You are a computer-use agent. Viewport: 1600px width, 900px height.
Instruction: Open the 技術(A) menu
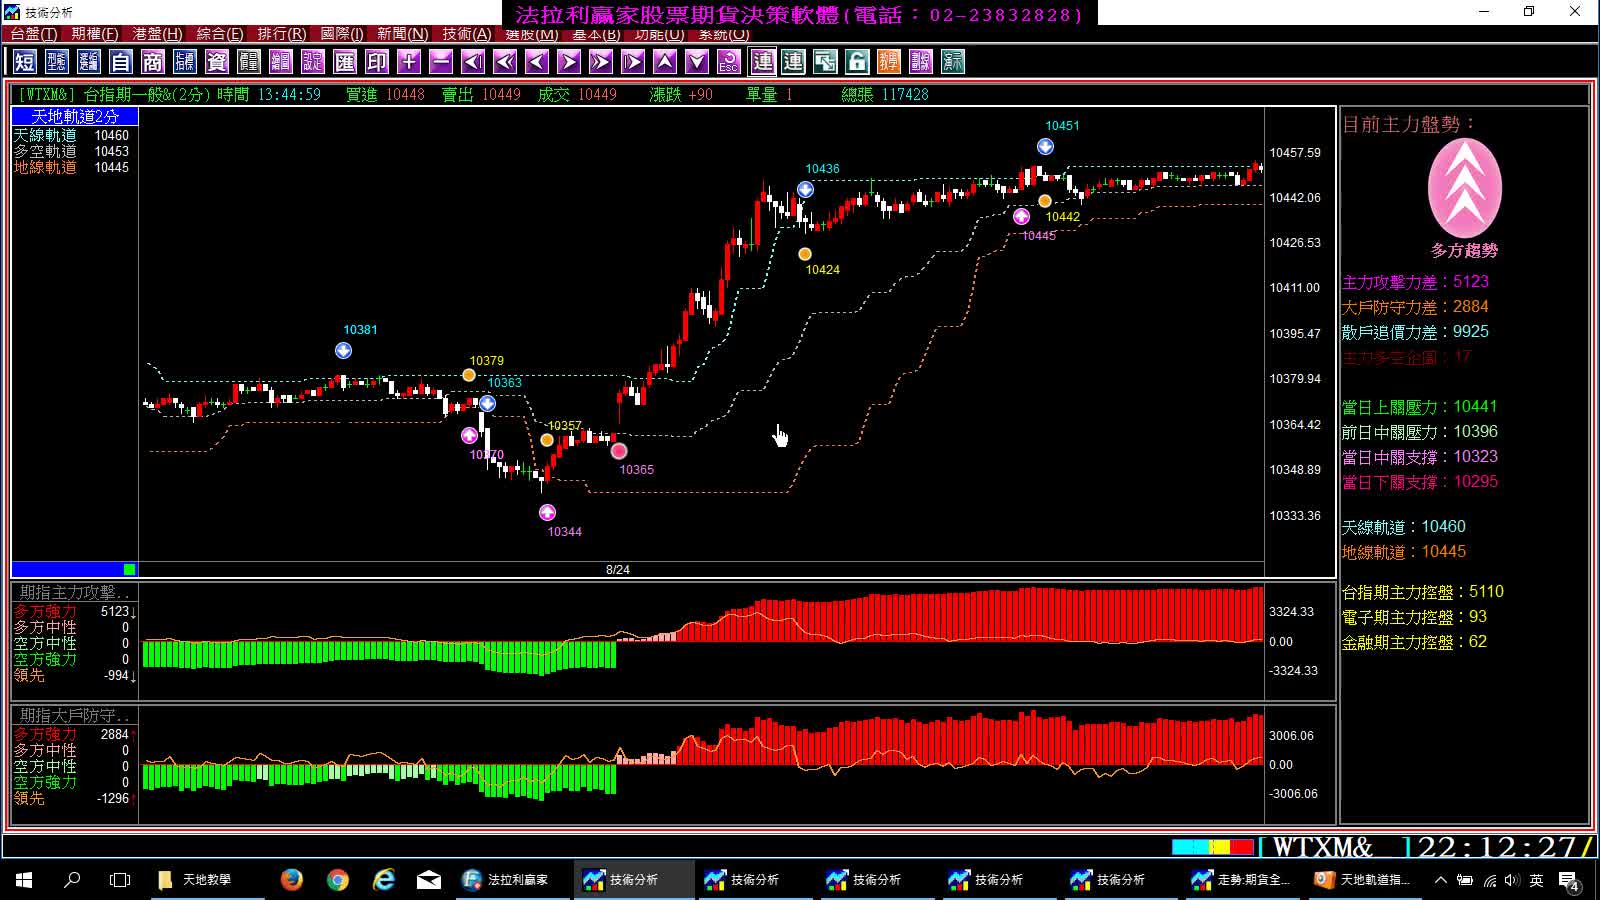coord(467,34)
